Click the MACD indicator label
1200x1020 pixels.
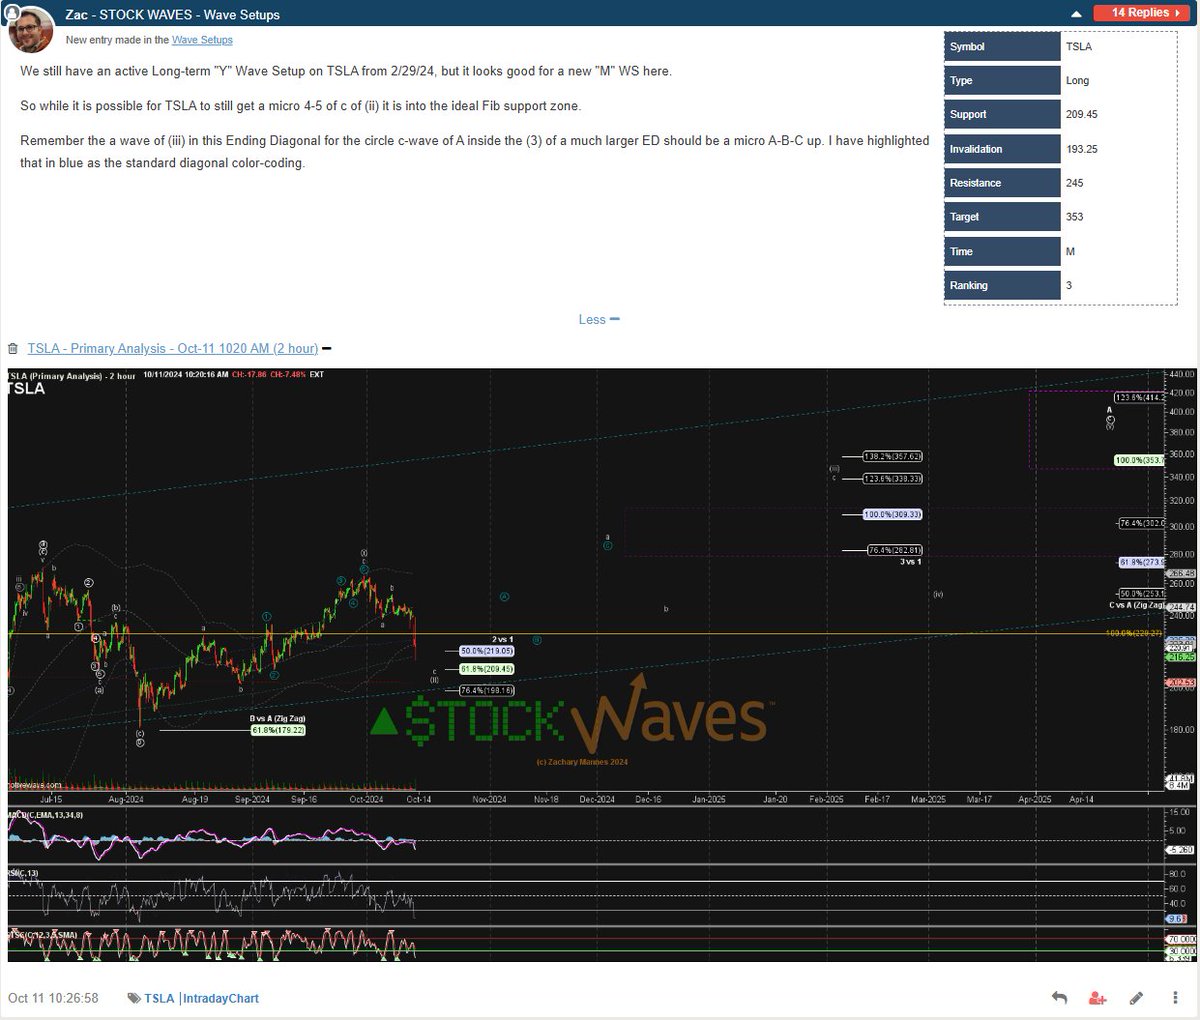[46, 816]
